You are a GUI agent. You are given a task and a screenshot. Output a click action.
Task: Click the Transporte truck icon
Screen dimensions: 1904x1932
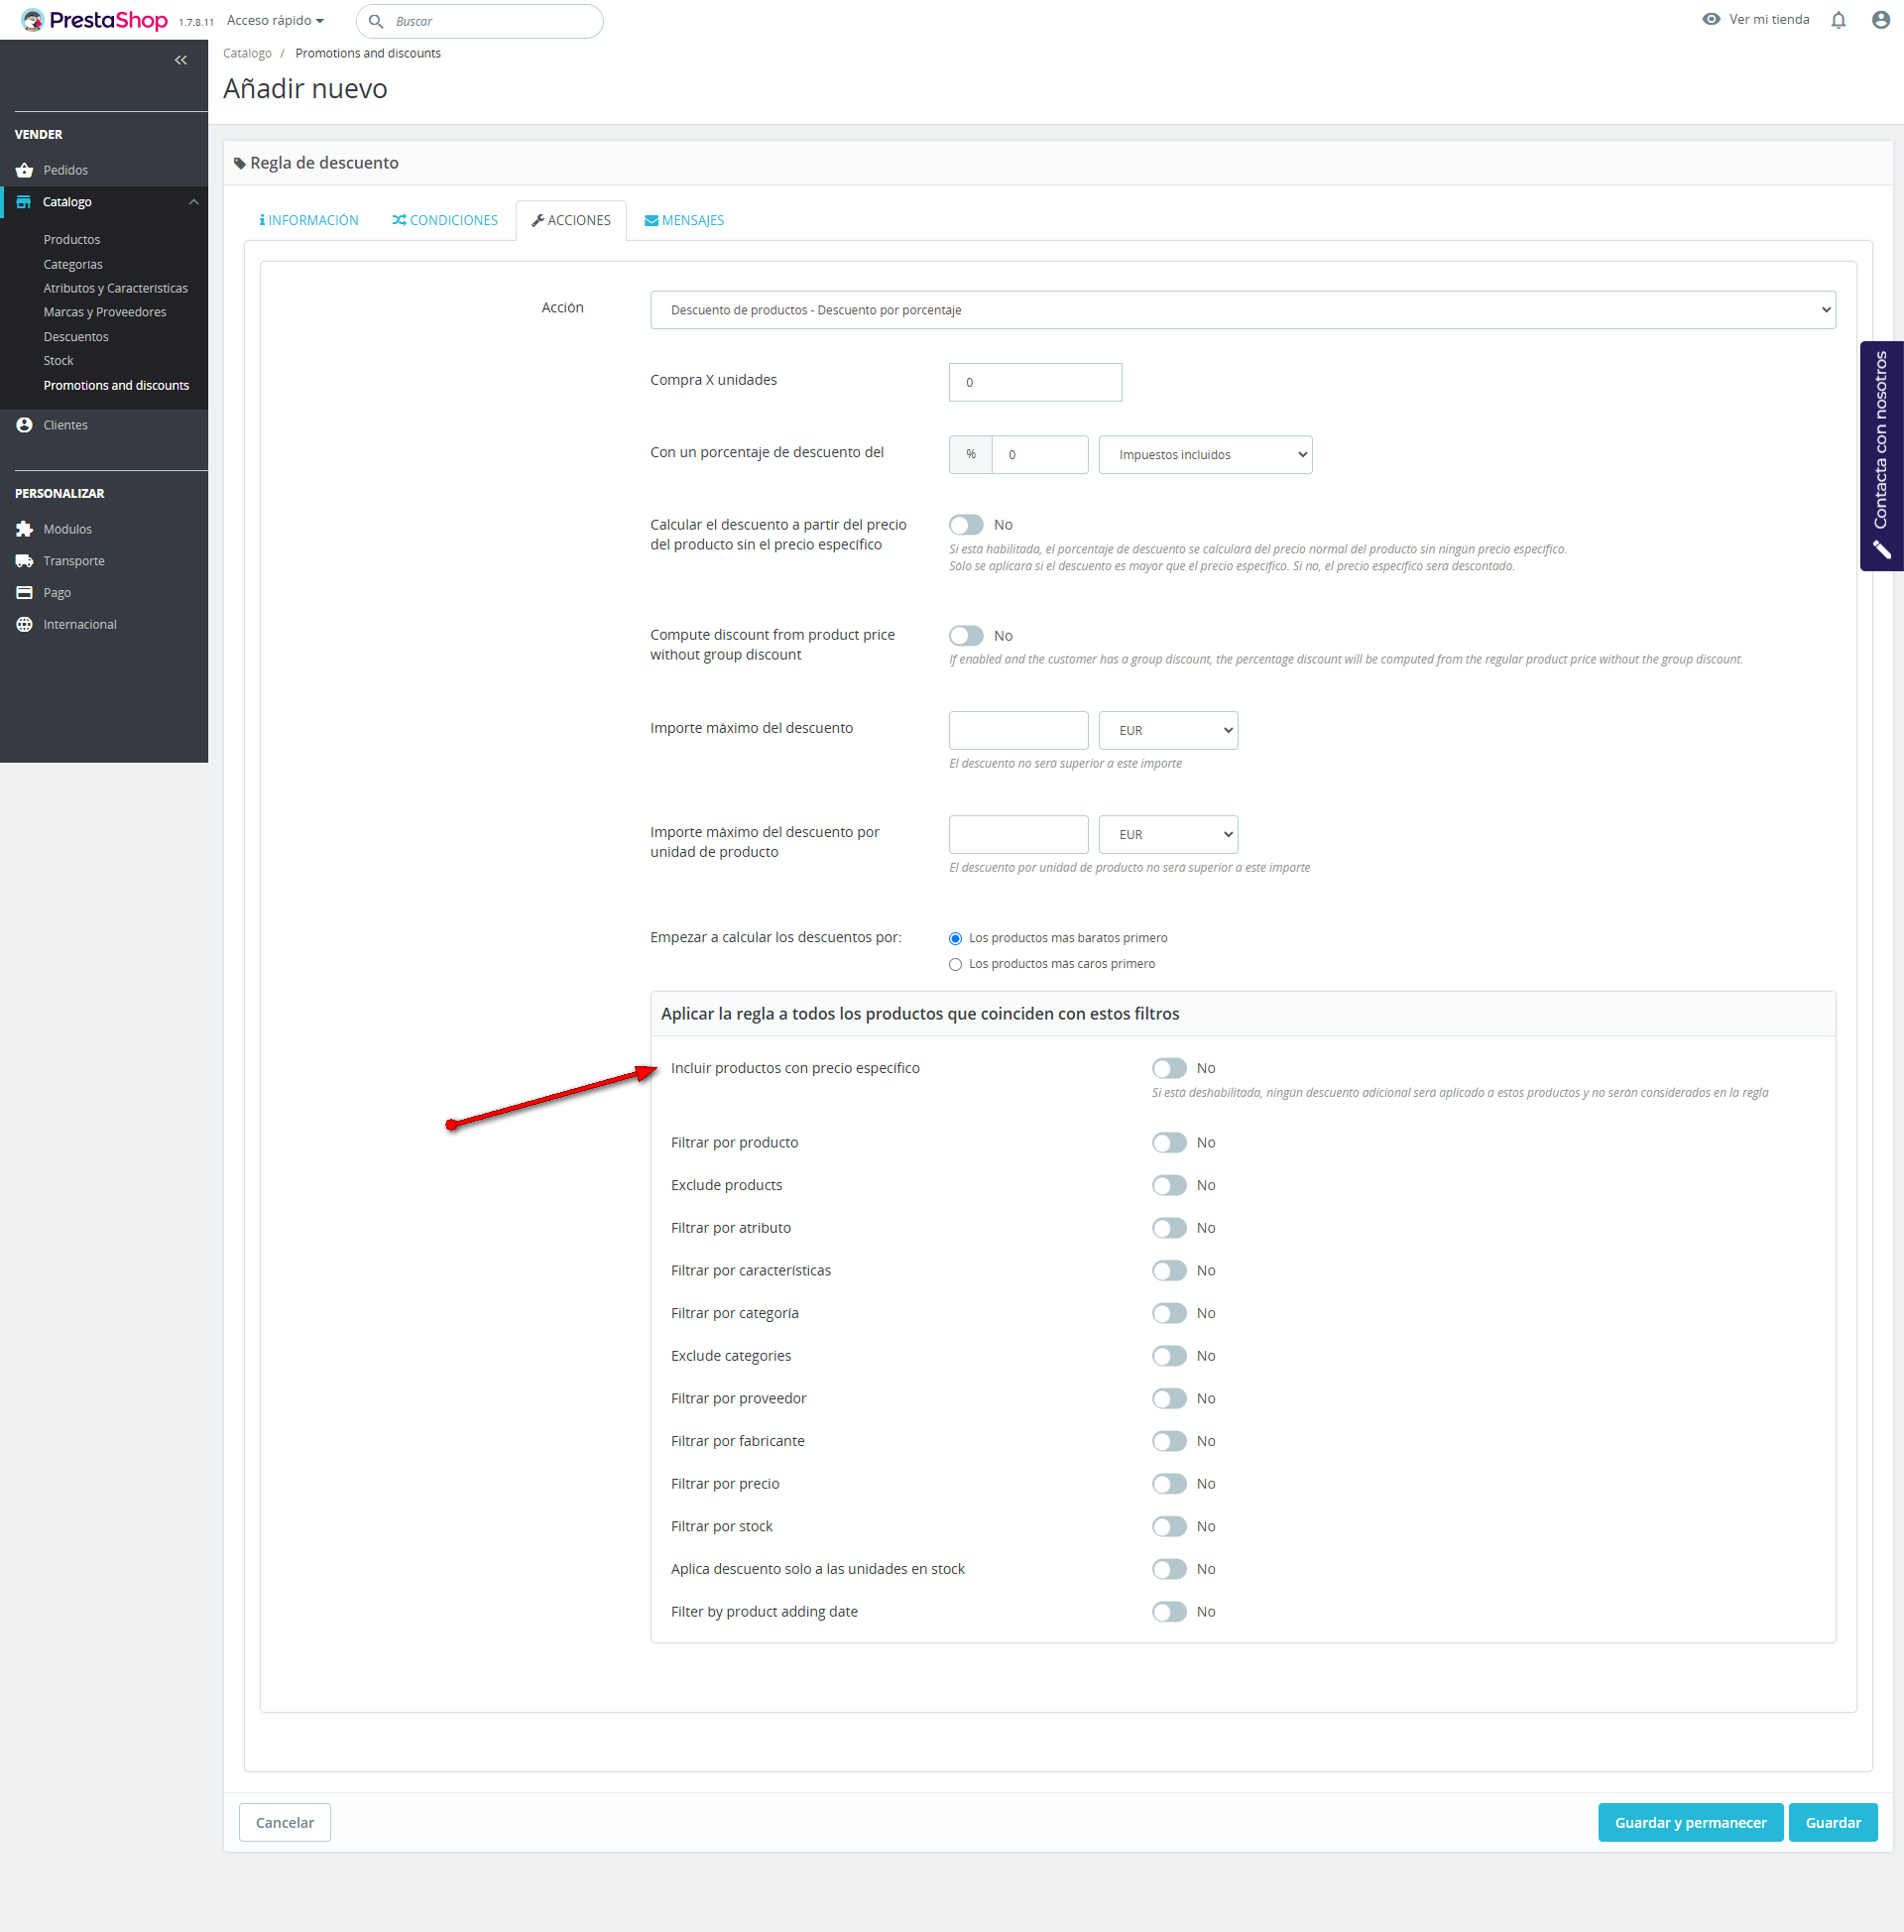pos(25,561)
